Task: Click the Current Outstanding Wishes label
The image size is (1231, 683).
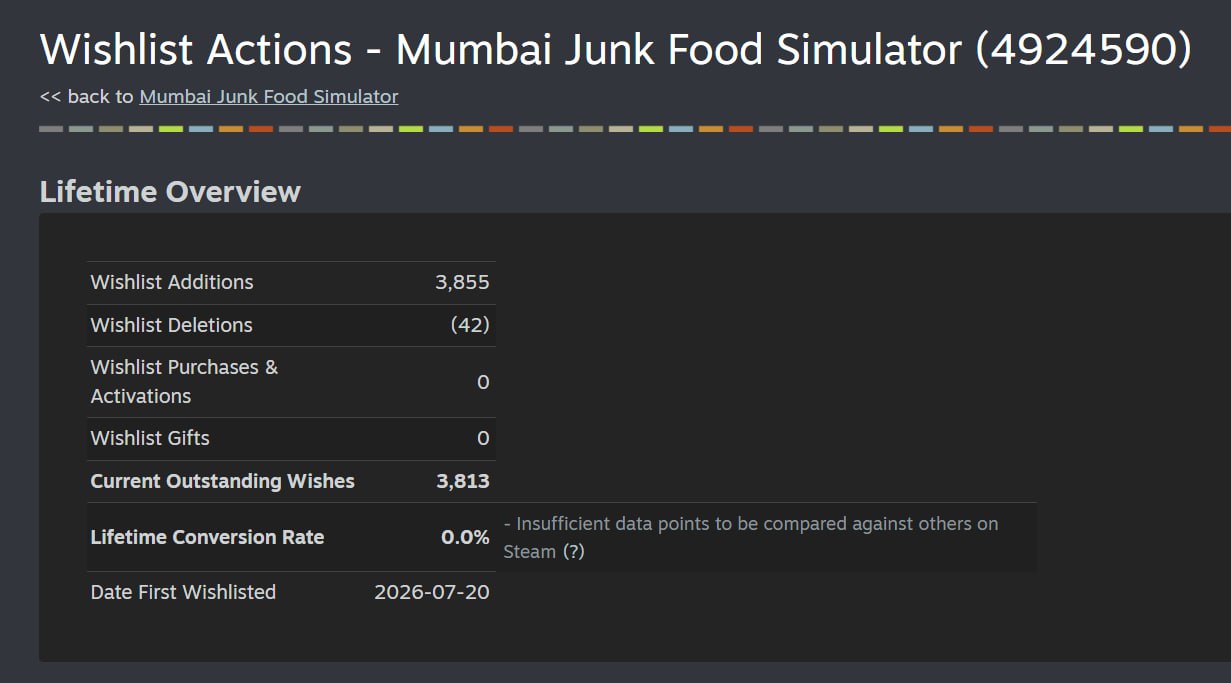Action: point(223,481)
